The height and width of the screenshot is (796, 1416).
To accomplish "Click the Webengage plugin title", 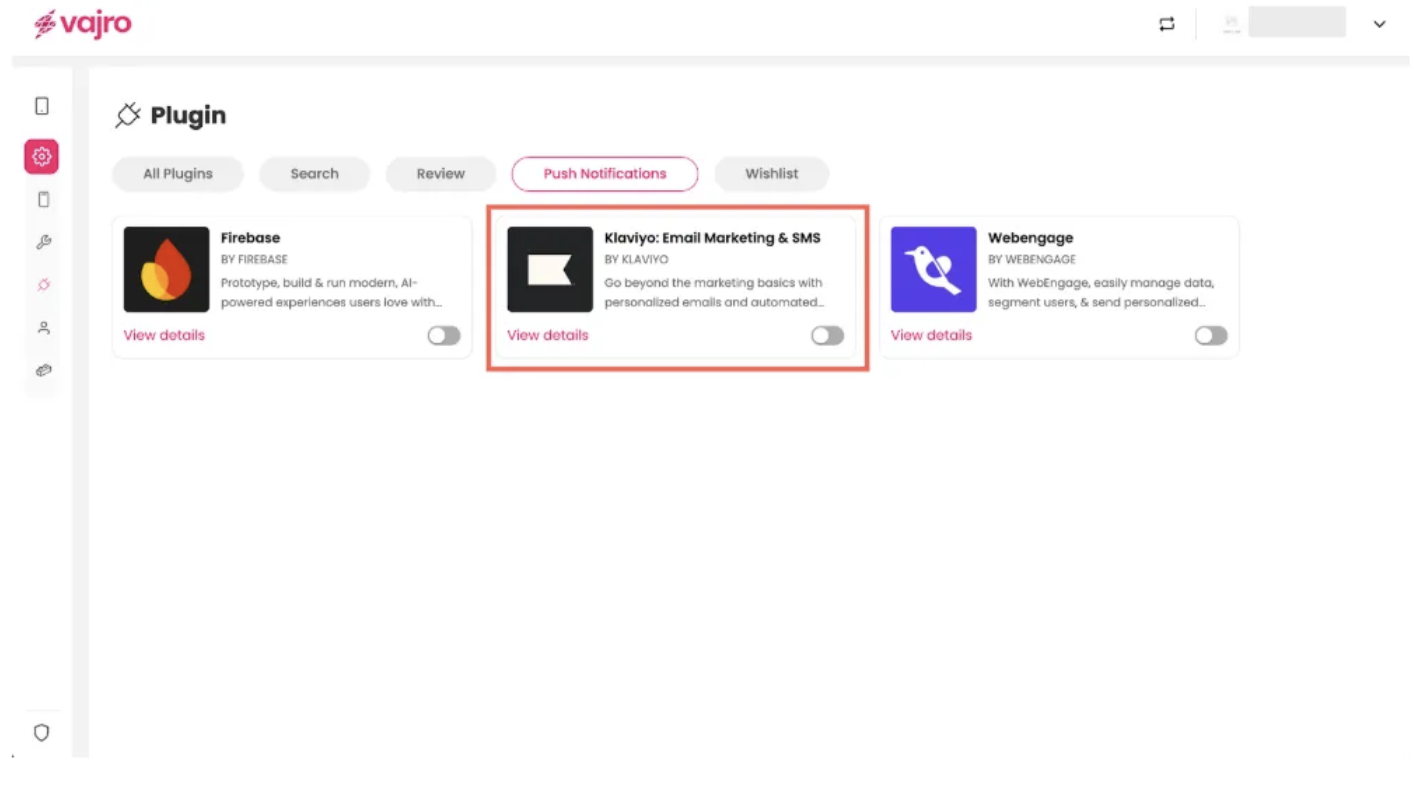I will click(x=1031, y=238).
